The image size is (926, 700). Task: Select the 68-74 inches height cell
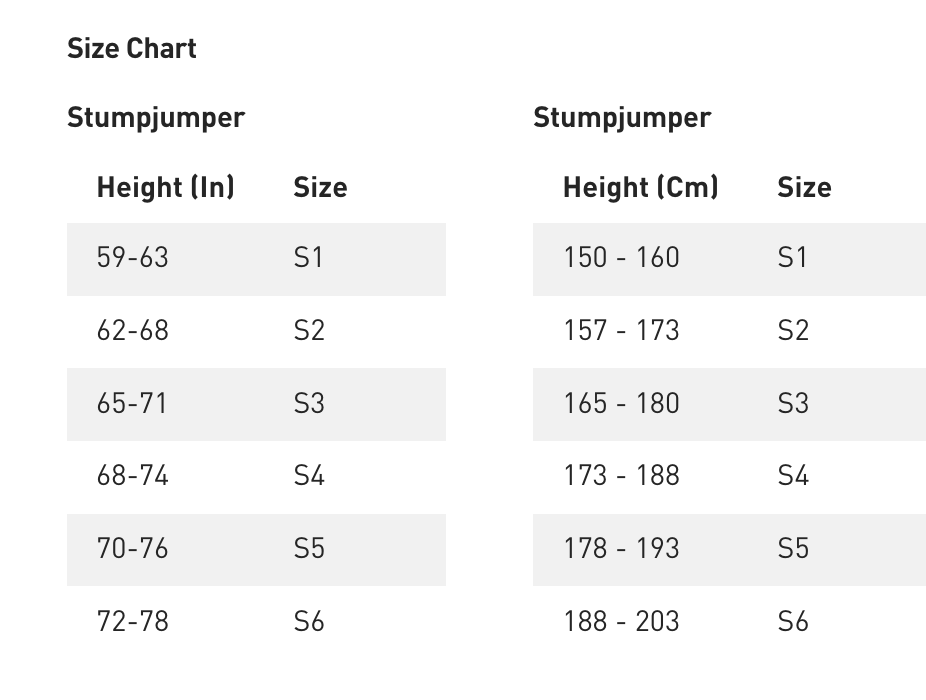coord(132,476)
